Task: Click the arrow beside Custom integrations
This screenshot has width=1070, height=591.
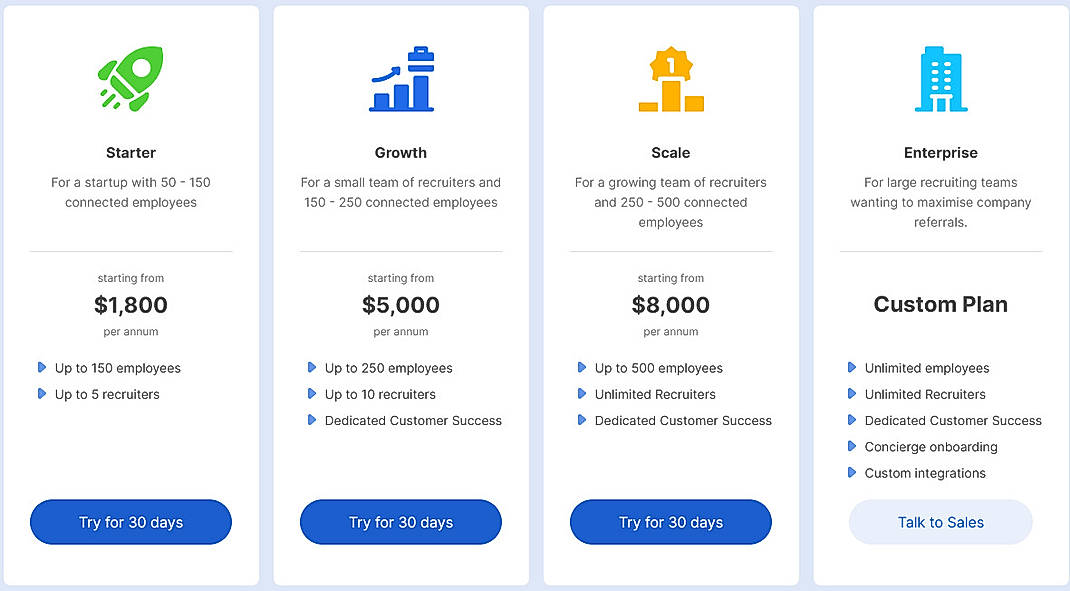Action: (x=853, y=473)
